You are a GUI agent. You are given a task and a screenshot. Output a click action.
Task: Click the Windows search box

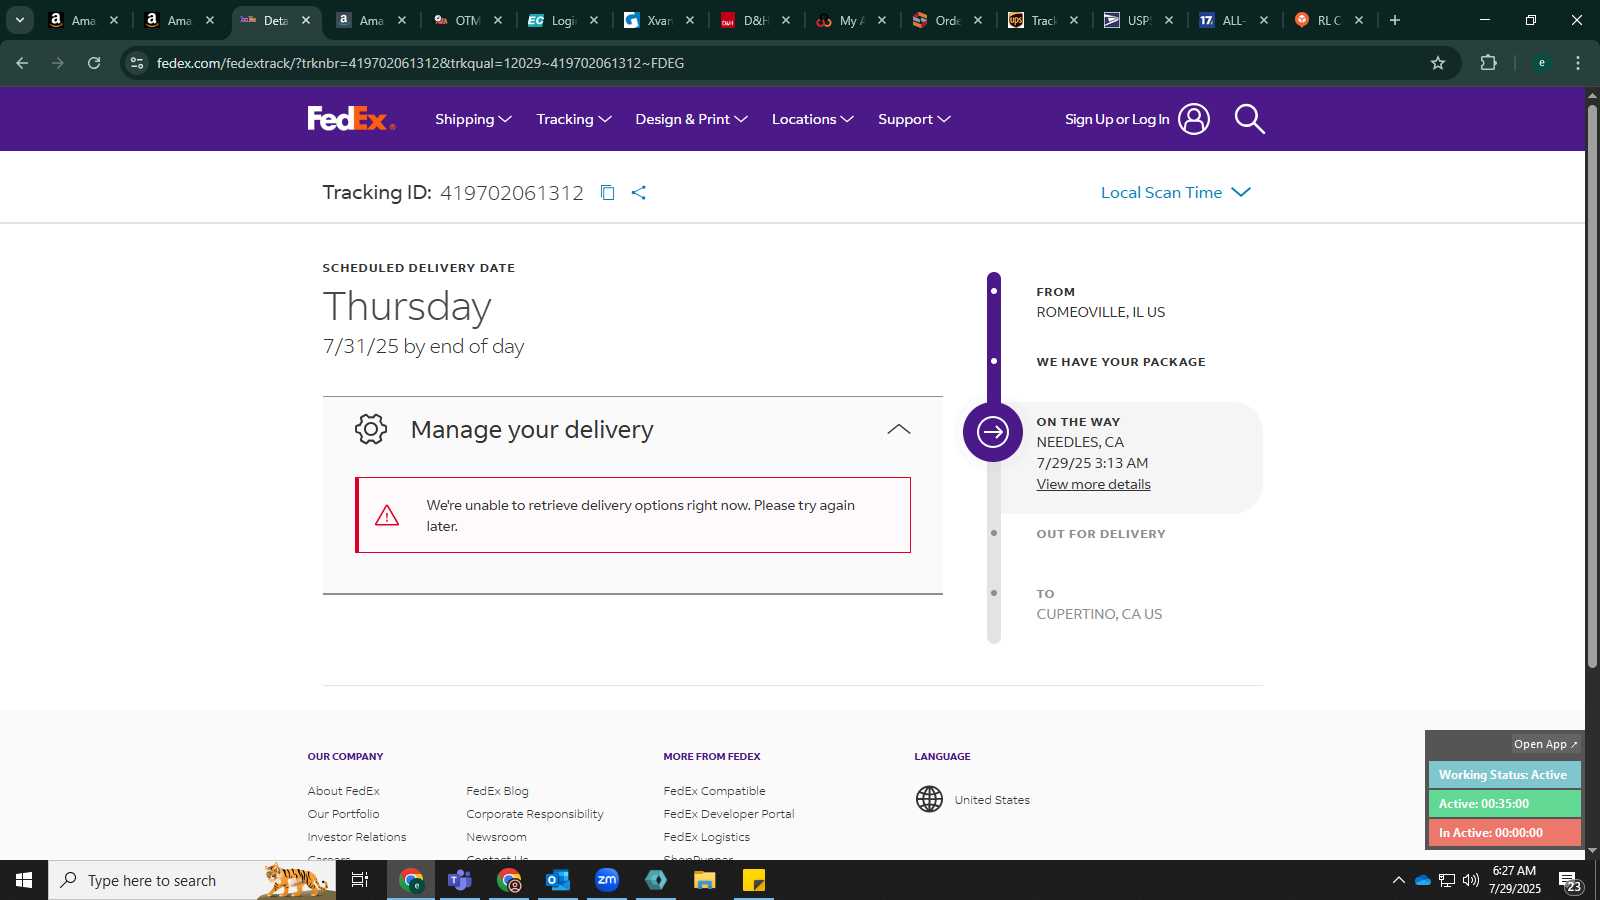(x=192, y=880)
